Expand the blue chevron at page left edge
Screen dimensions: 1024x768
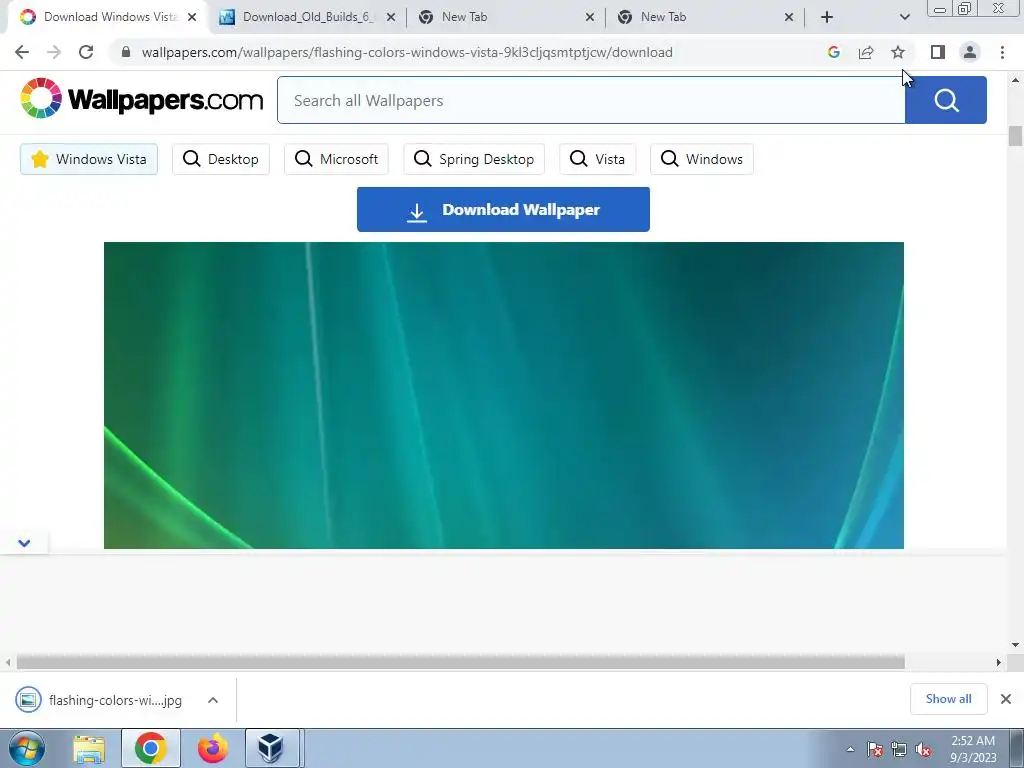(24, 543)
